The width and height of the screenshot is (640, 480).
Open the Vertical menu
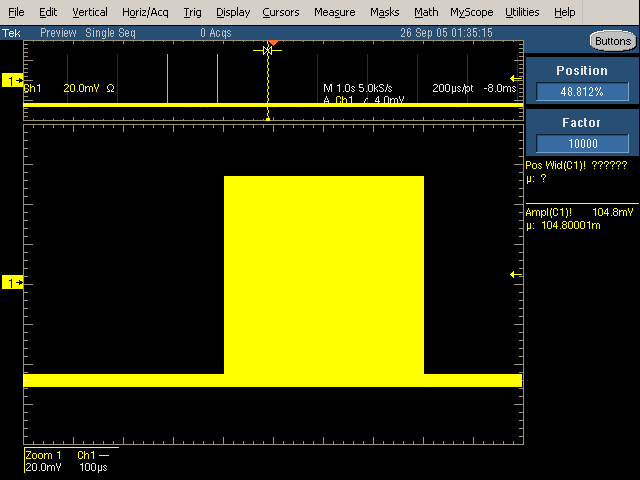pyautogui.click(x=90, y=12)
